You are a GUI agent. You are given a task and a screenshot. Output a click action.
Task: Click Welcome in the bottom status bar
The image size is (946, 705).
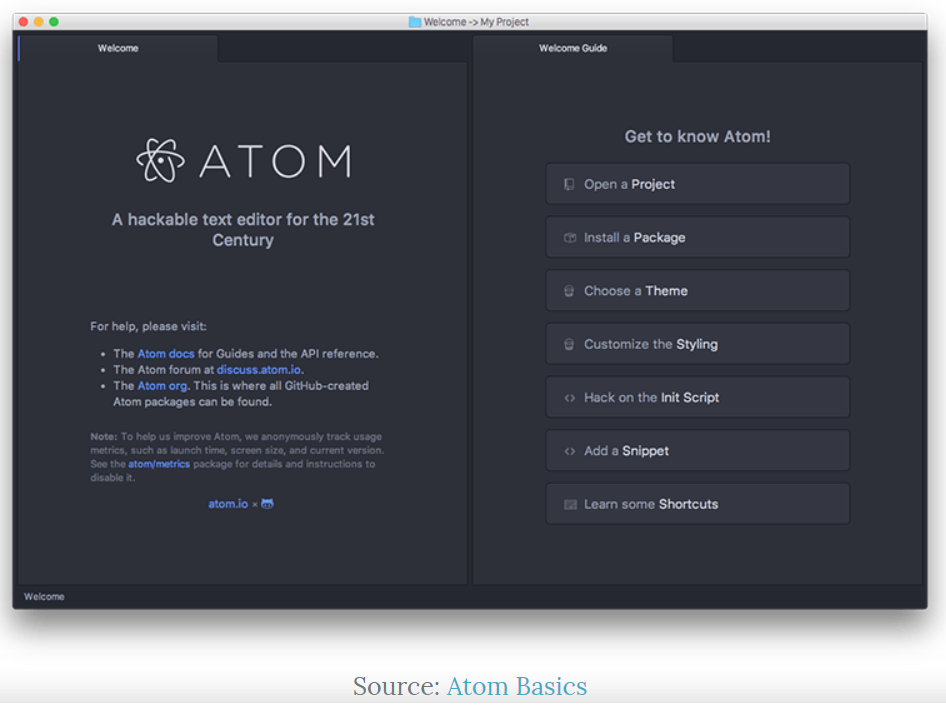click(x=44, y=596)
